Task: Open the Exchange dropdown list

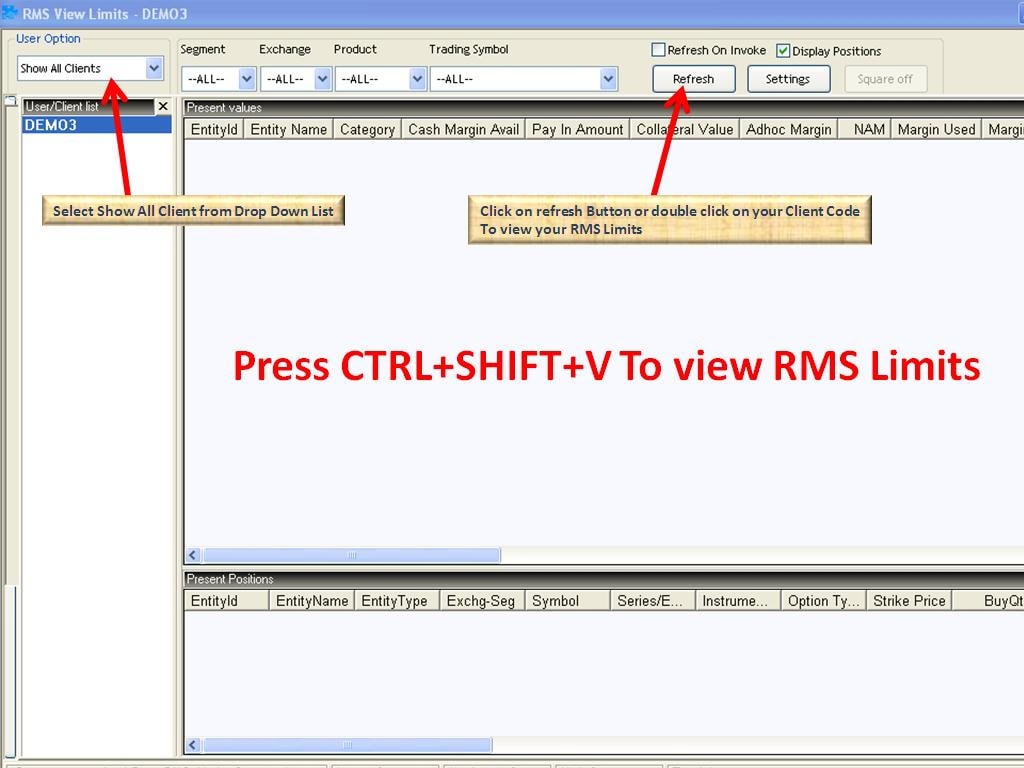Action: tap(322, 79)
